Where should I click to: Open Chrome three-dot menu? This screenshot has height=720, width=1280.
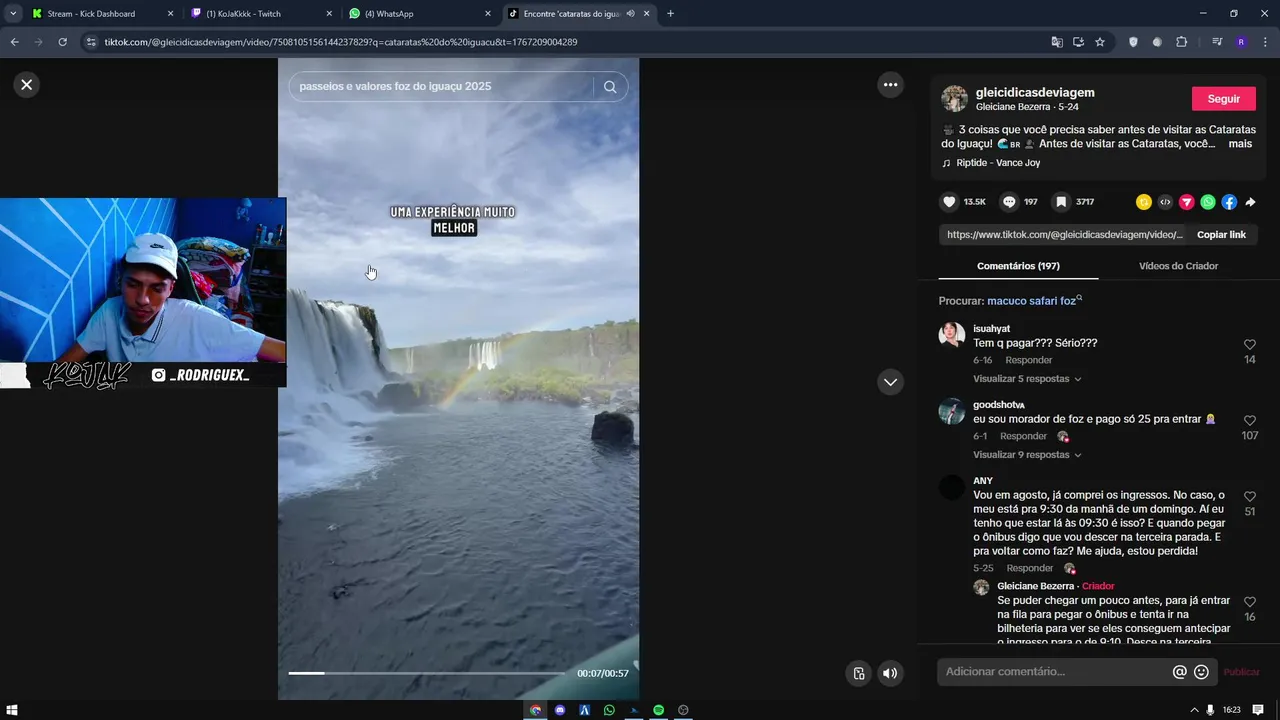[1265, 42]
